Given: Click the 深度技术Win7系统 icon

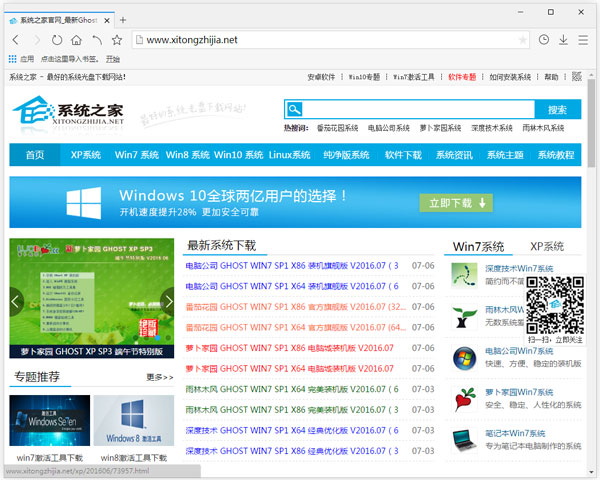Looking at the screenshot, I should [x=464, y=275].
